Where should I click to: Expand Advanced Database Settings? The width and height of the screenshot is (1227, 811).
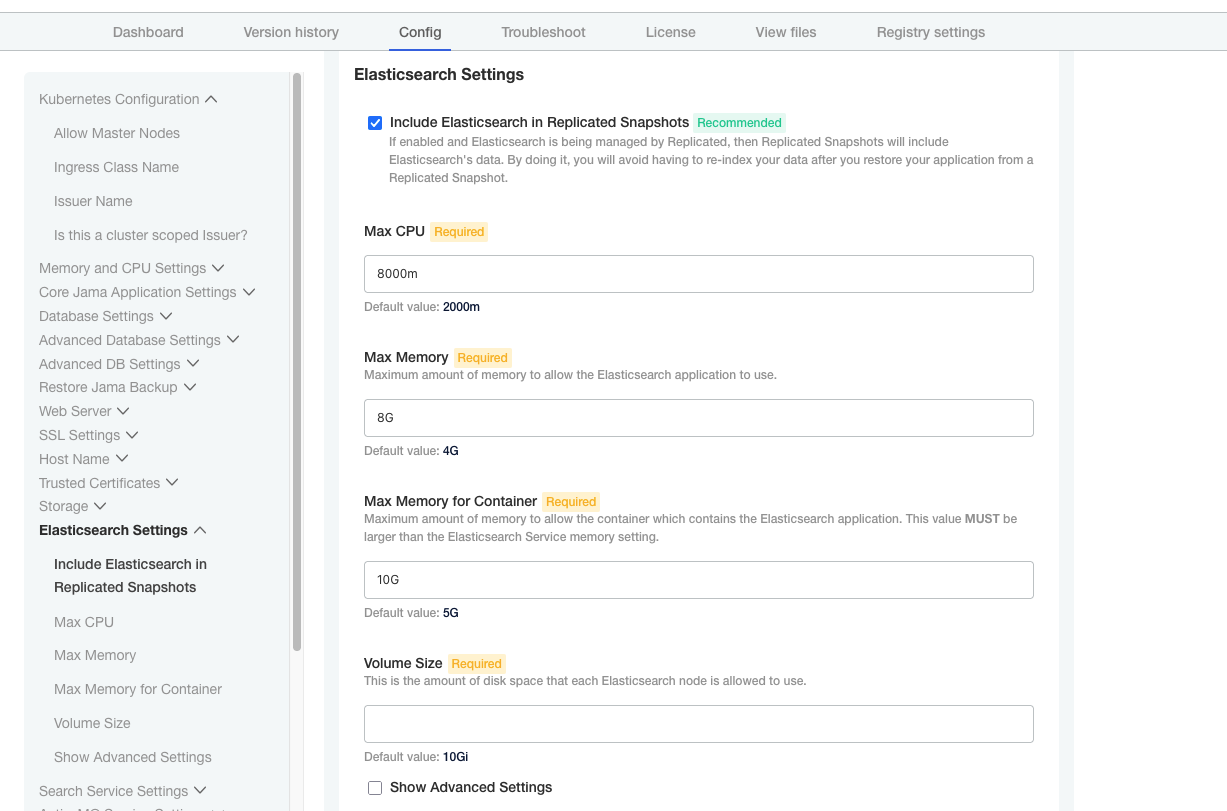tap(139, 340)
